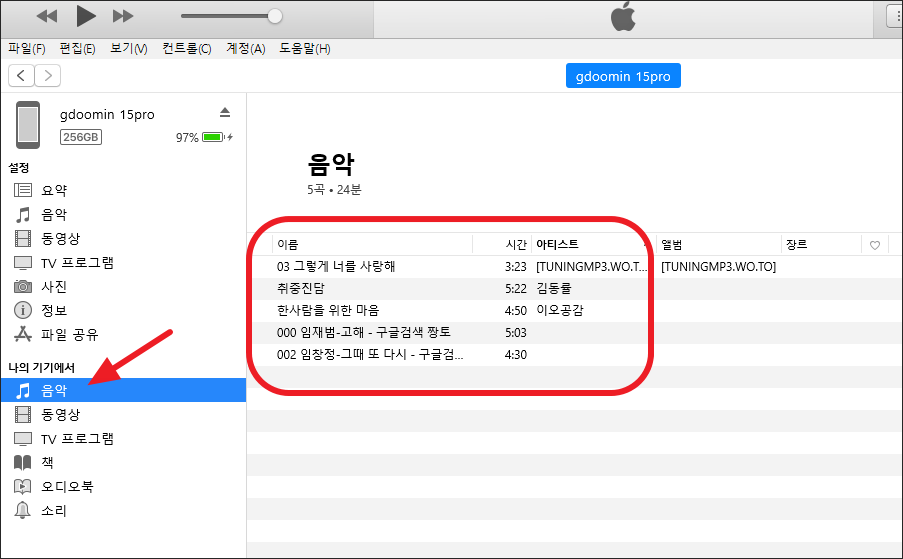Click the 5곡 • 24분 summary text
The width and height of the screenshot is (903, 559).
click(x=334, y=189)
